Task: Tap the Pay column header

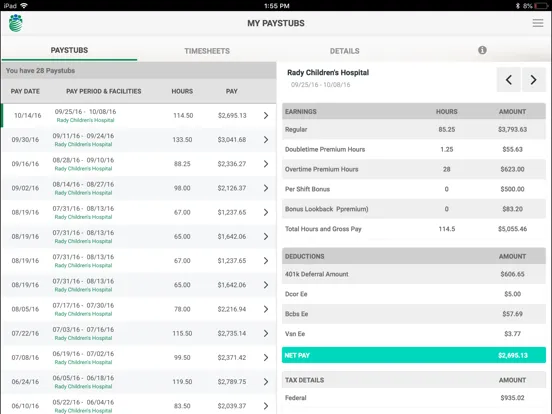Action: pos(232,92)
